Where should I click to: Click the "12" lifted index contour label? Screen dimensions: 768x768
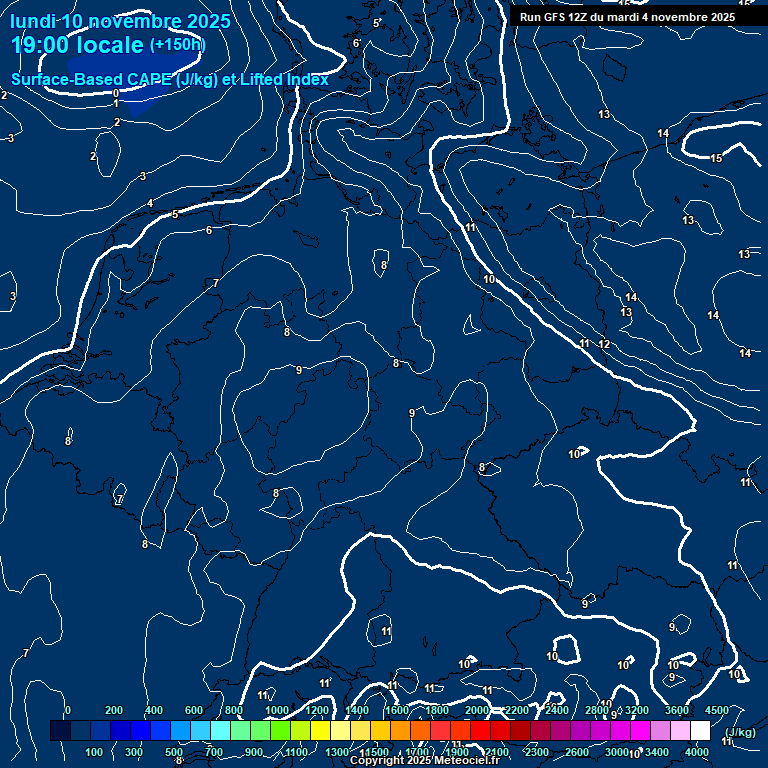604,344
